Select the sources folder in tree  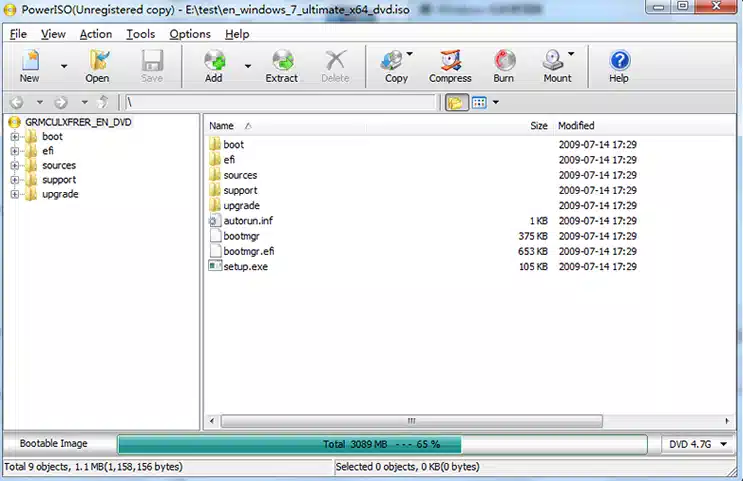pos(59,165)
